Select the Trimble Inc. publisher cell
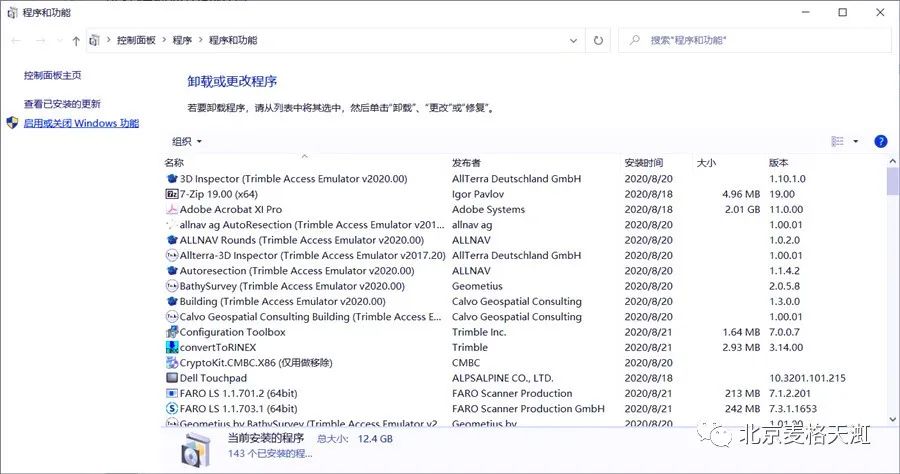Image resolution: width=900 pixels, height=474 pixels. 479,332
